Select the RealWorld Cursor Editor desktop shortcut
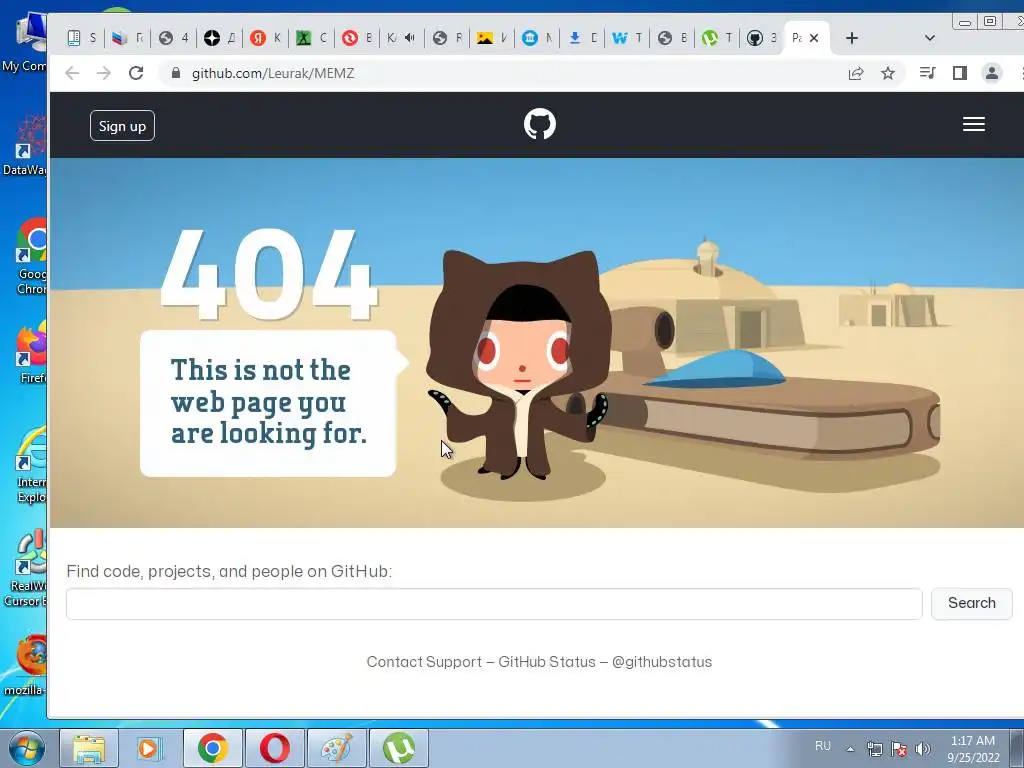1024x768 pixels. click(26, 569)
